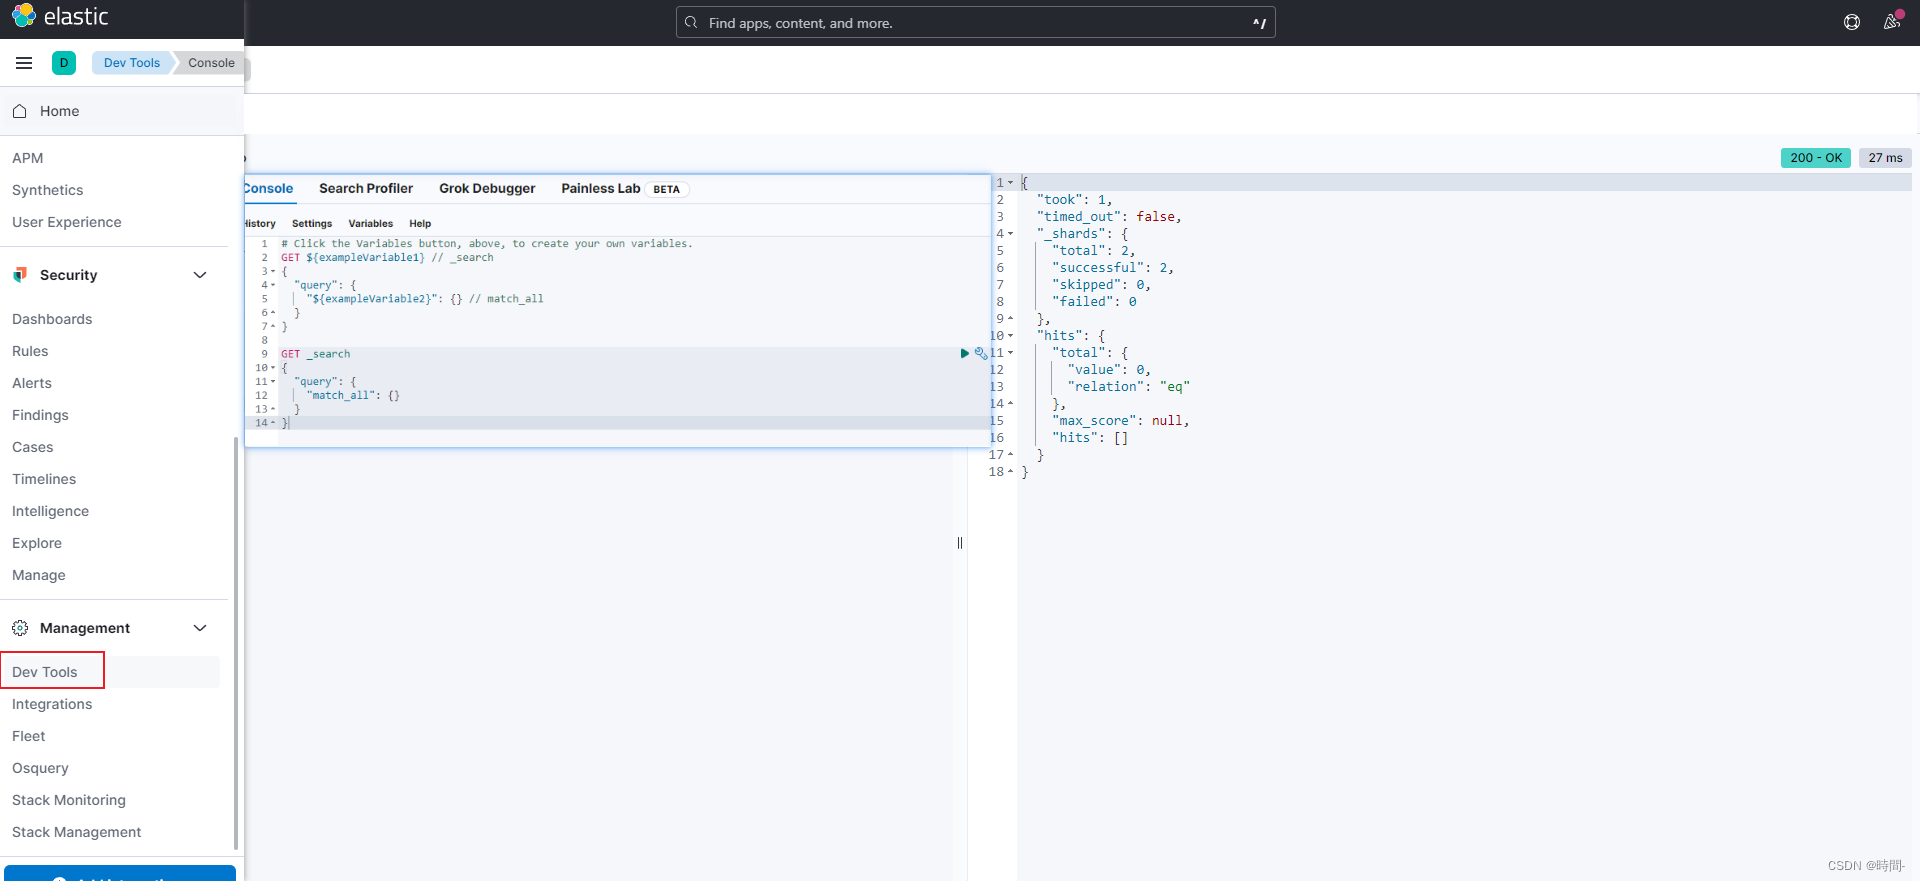Screen dimensions: 1920x881
Task: Open Findings in sidebar
Action: [40, 415]
